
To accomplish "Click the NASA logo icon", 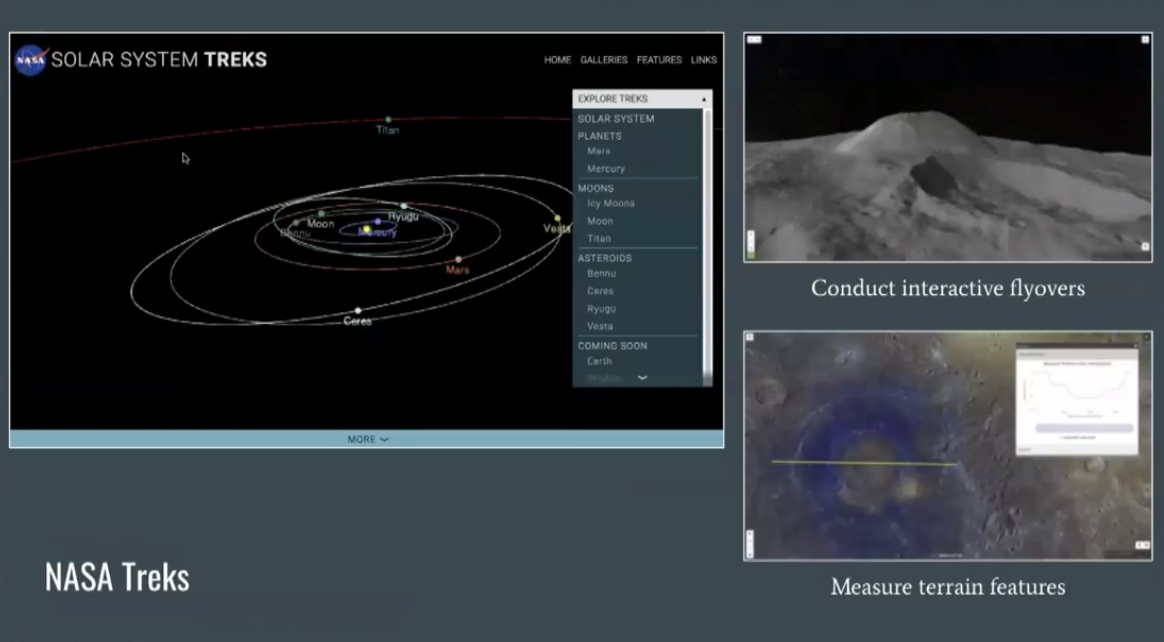I will (x=31, y=60).
